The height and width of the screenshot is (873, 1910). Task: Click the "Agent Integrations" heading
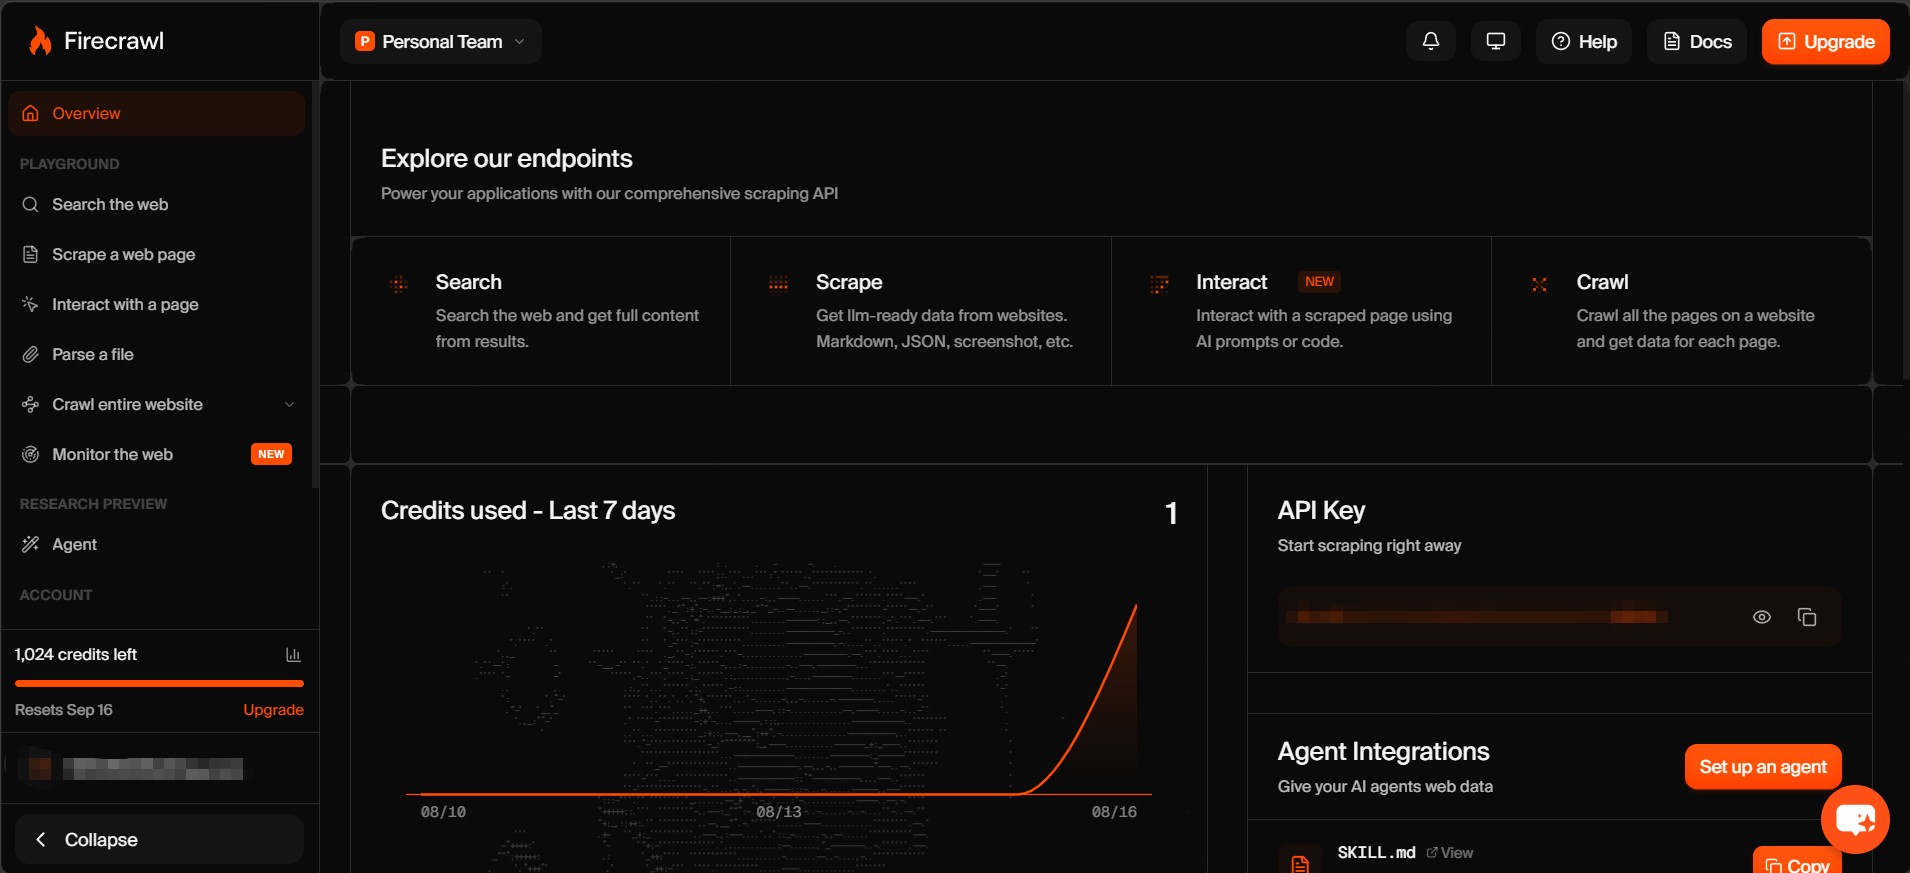1383,752
